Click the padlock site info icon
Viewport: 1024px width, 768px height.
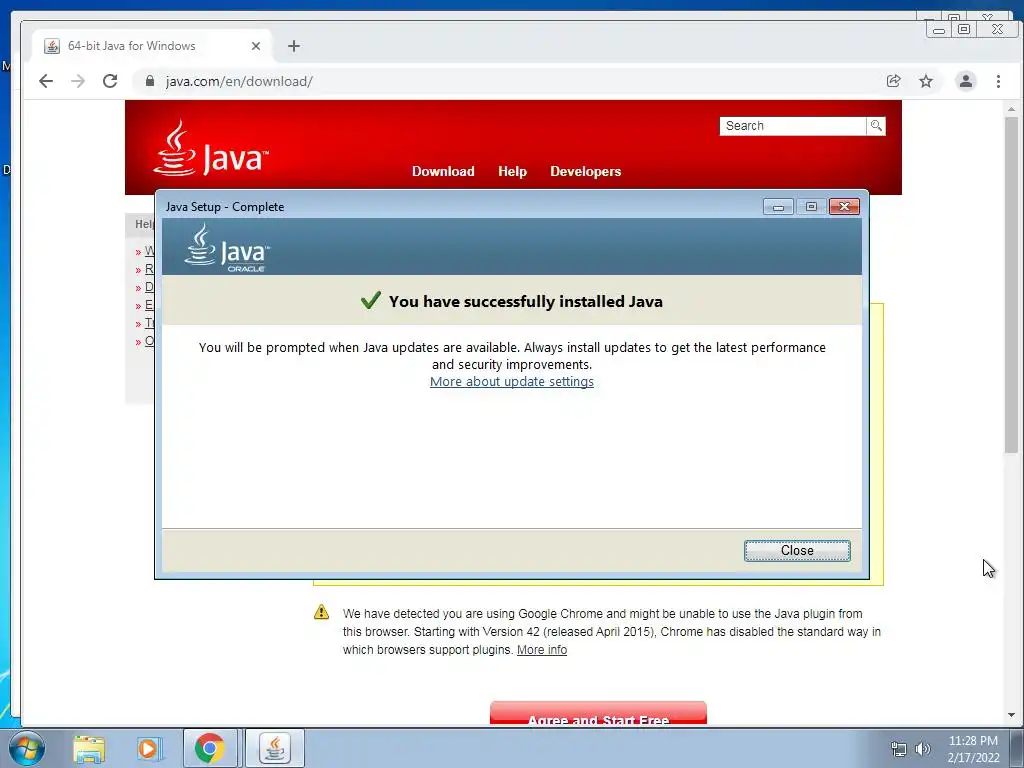pos(150,81)
